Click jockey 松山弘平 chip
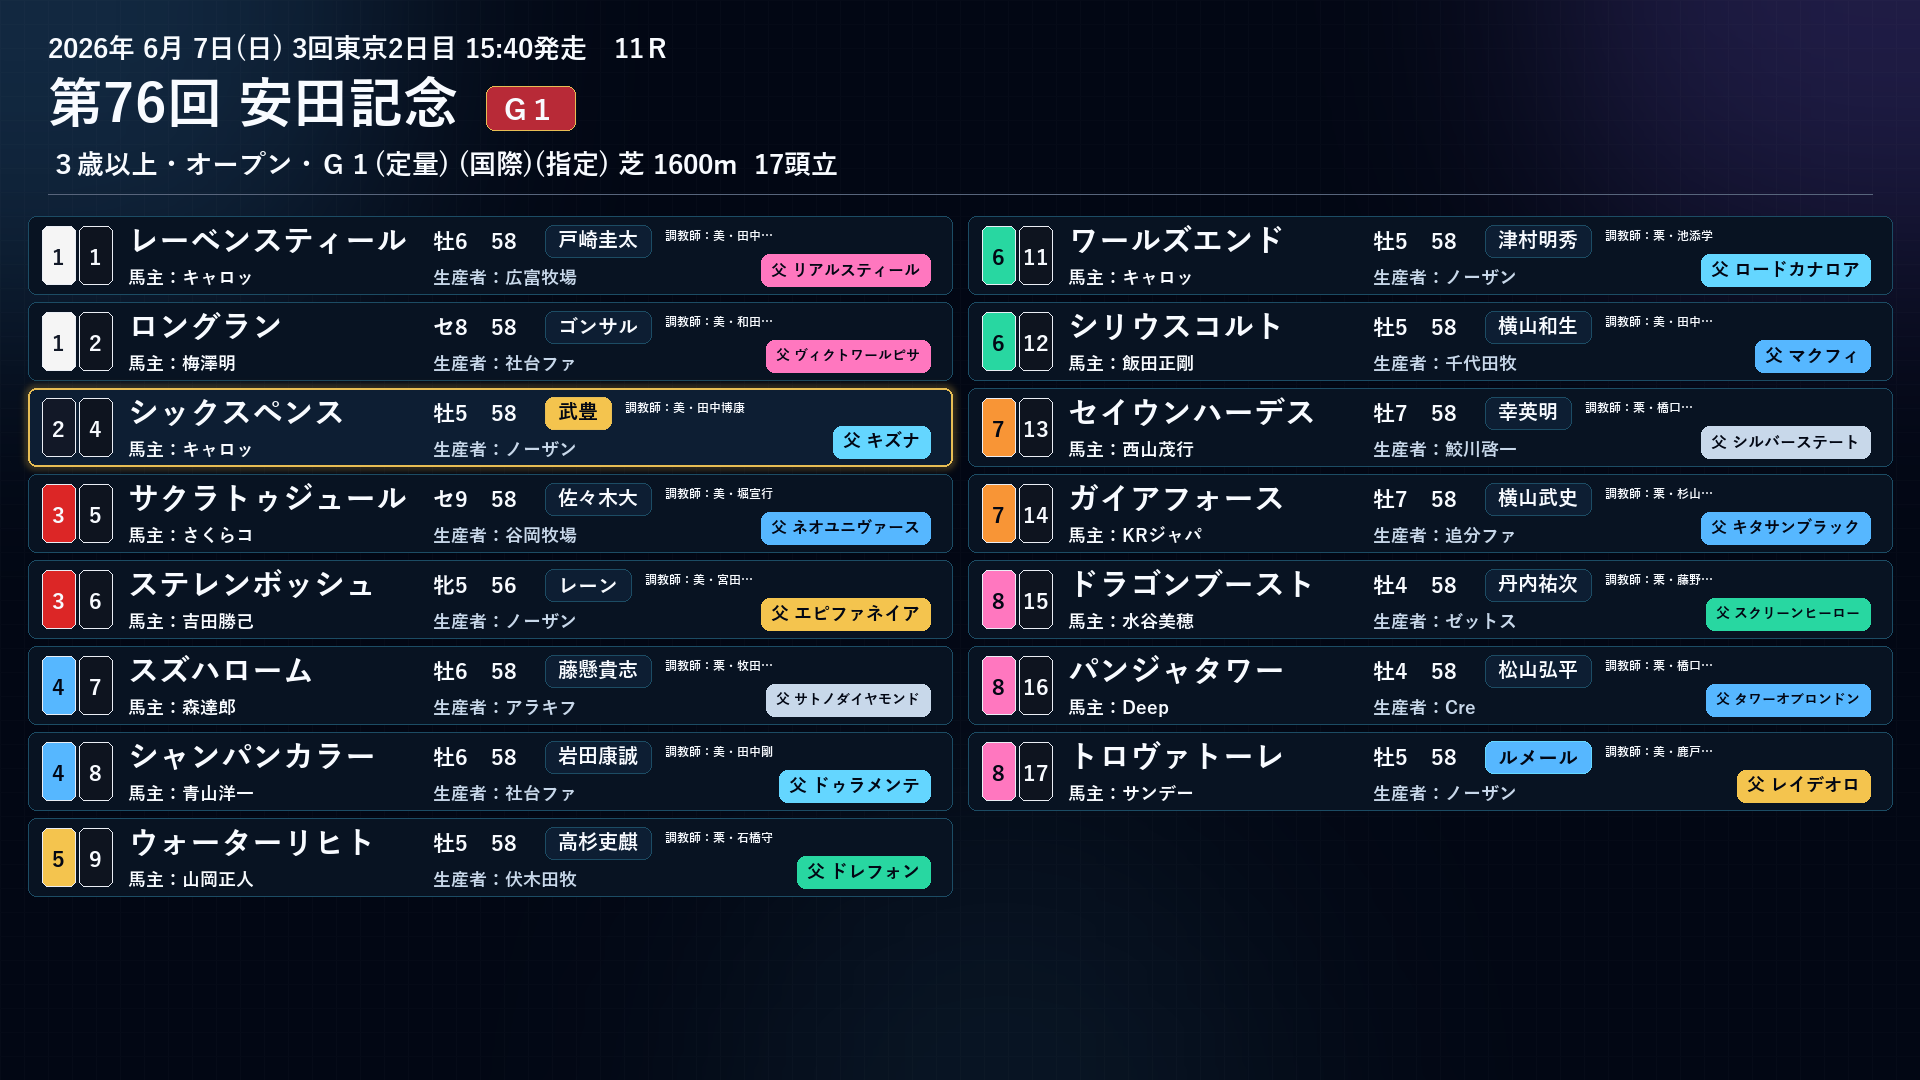 click(1538, 671)
